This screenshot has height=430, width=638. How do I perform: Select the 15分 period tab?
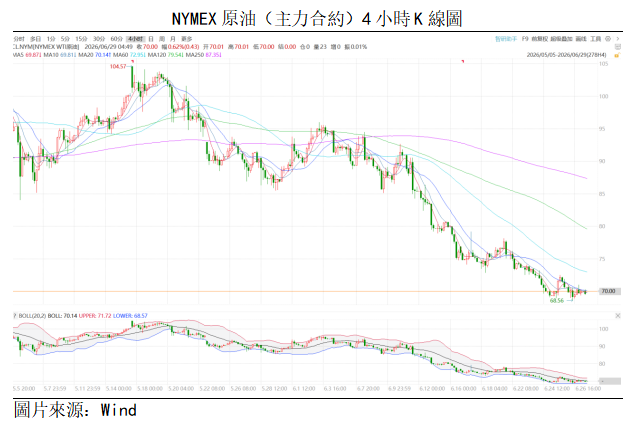81,39
